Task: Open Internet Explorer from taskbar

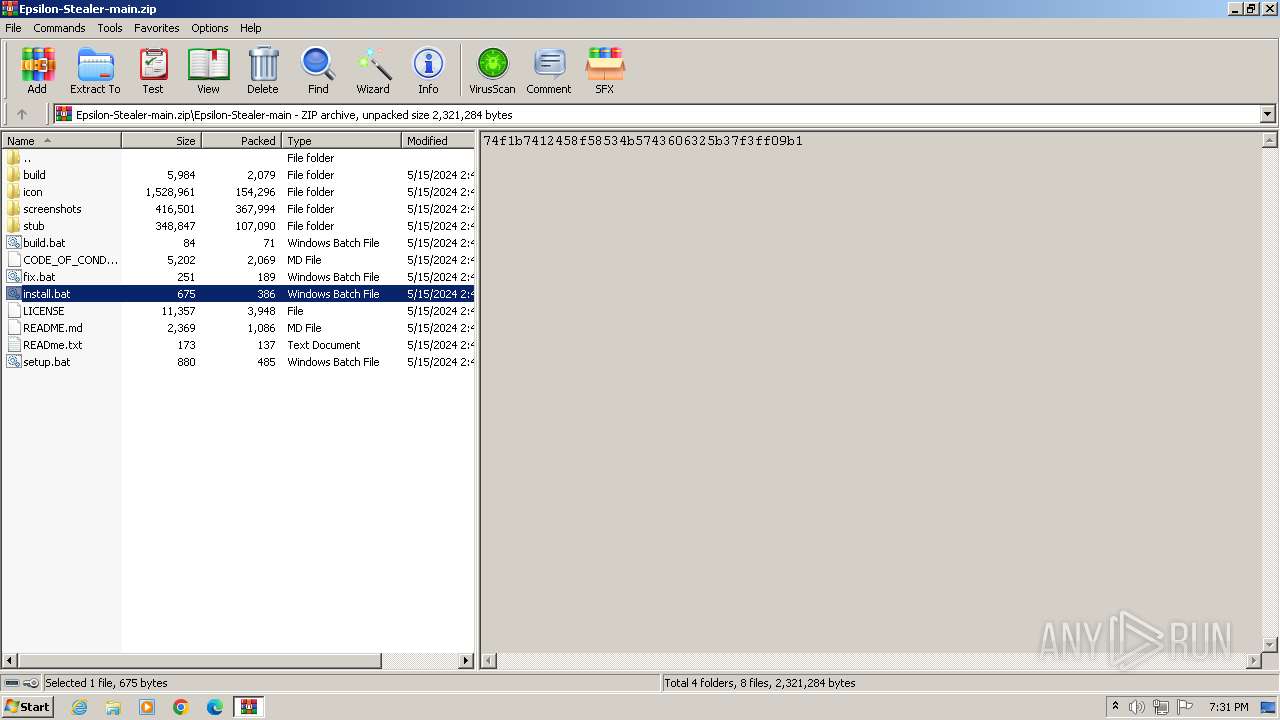Action: point(79,707)
